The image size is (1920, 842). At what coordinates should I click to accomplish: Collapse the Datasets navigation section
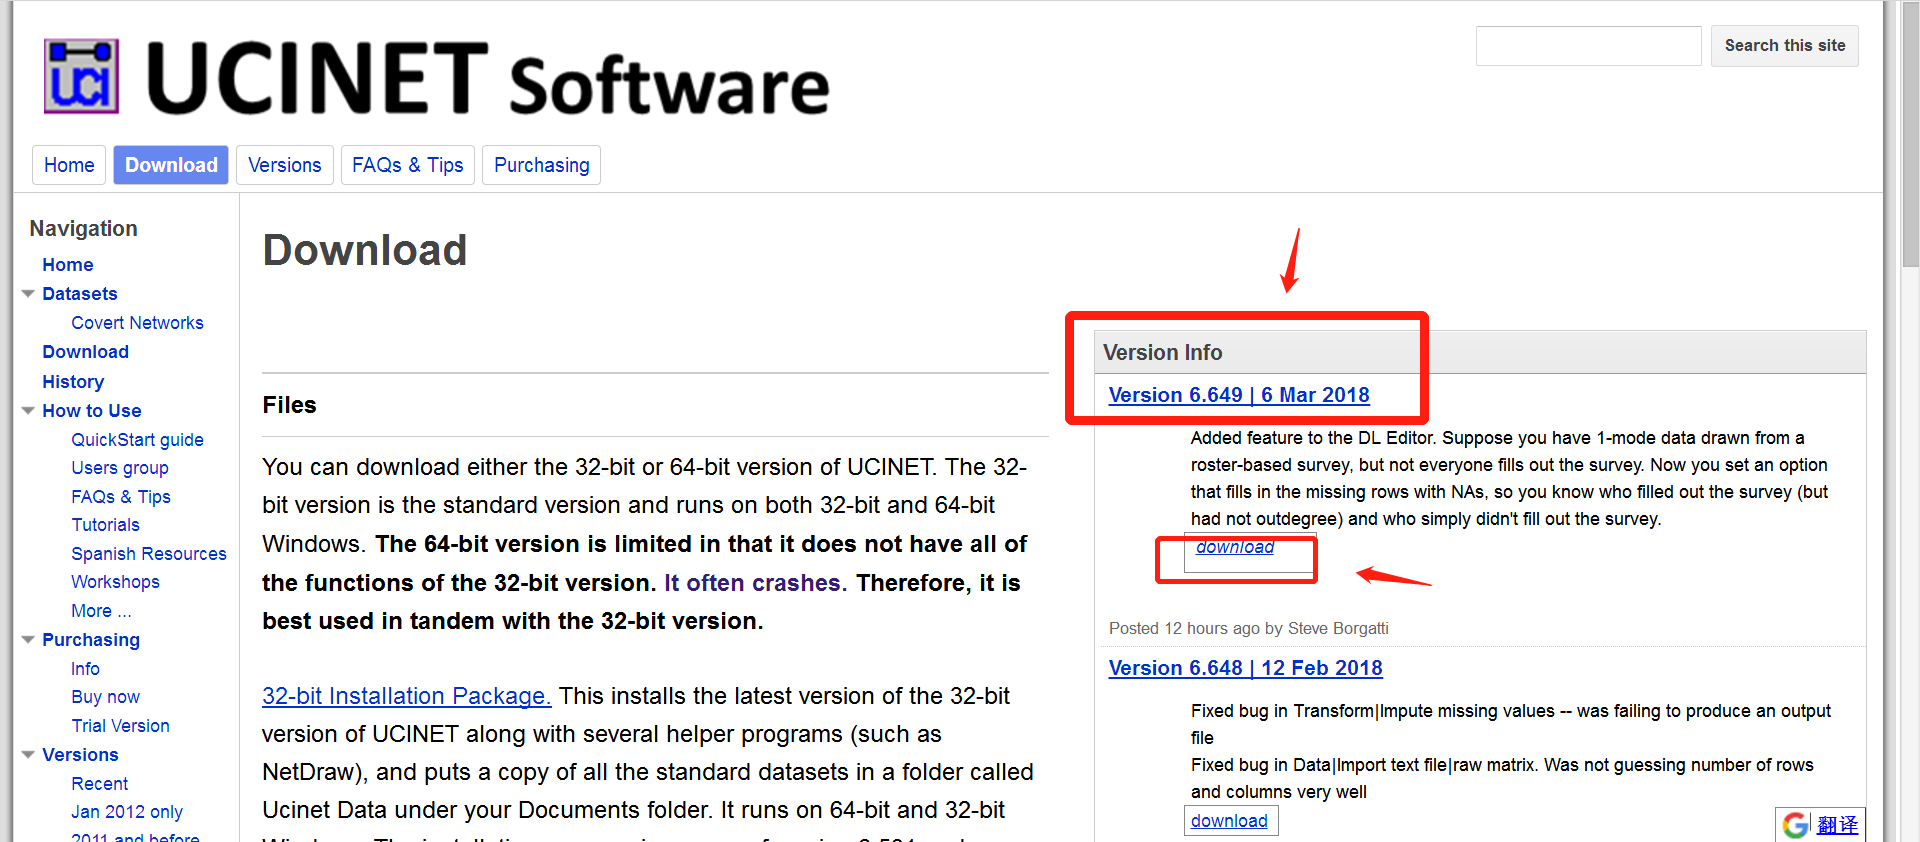click(x=28, y=294)
